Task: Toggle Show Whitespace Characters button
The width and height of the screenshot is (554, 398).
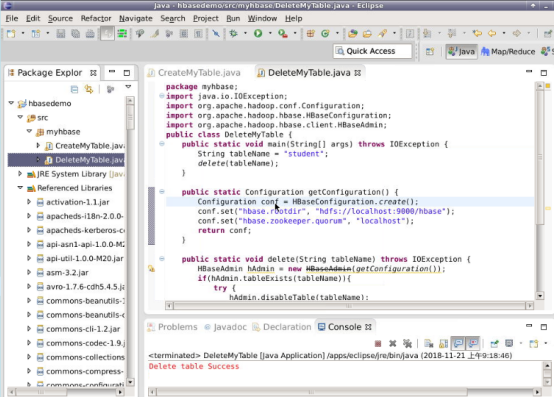Action: coord(199,34)
